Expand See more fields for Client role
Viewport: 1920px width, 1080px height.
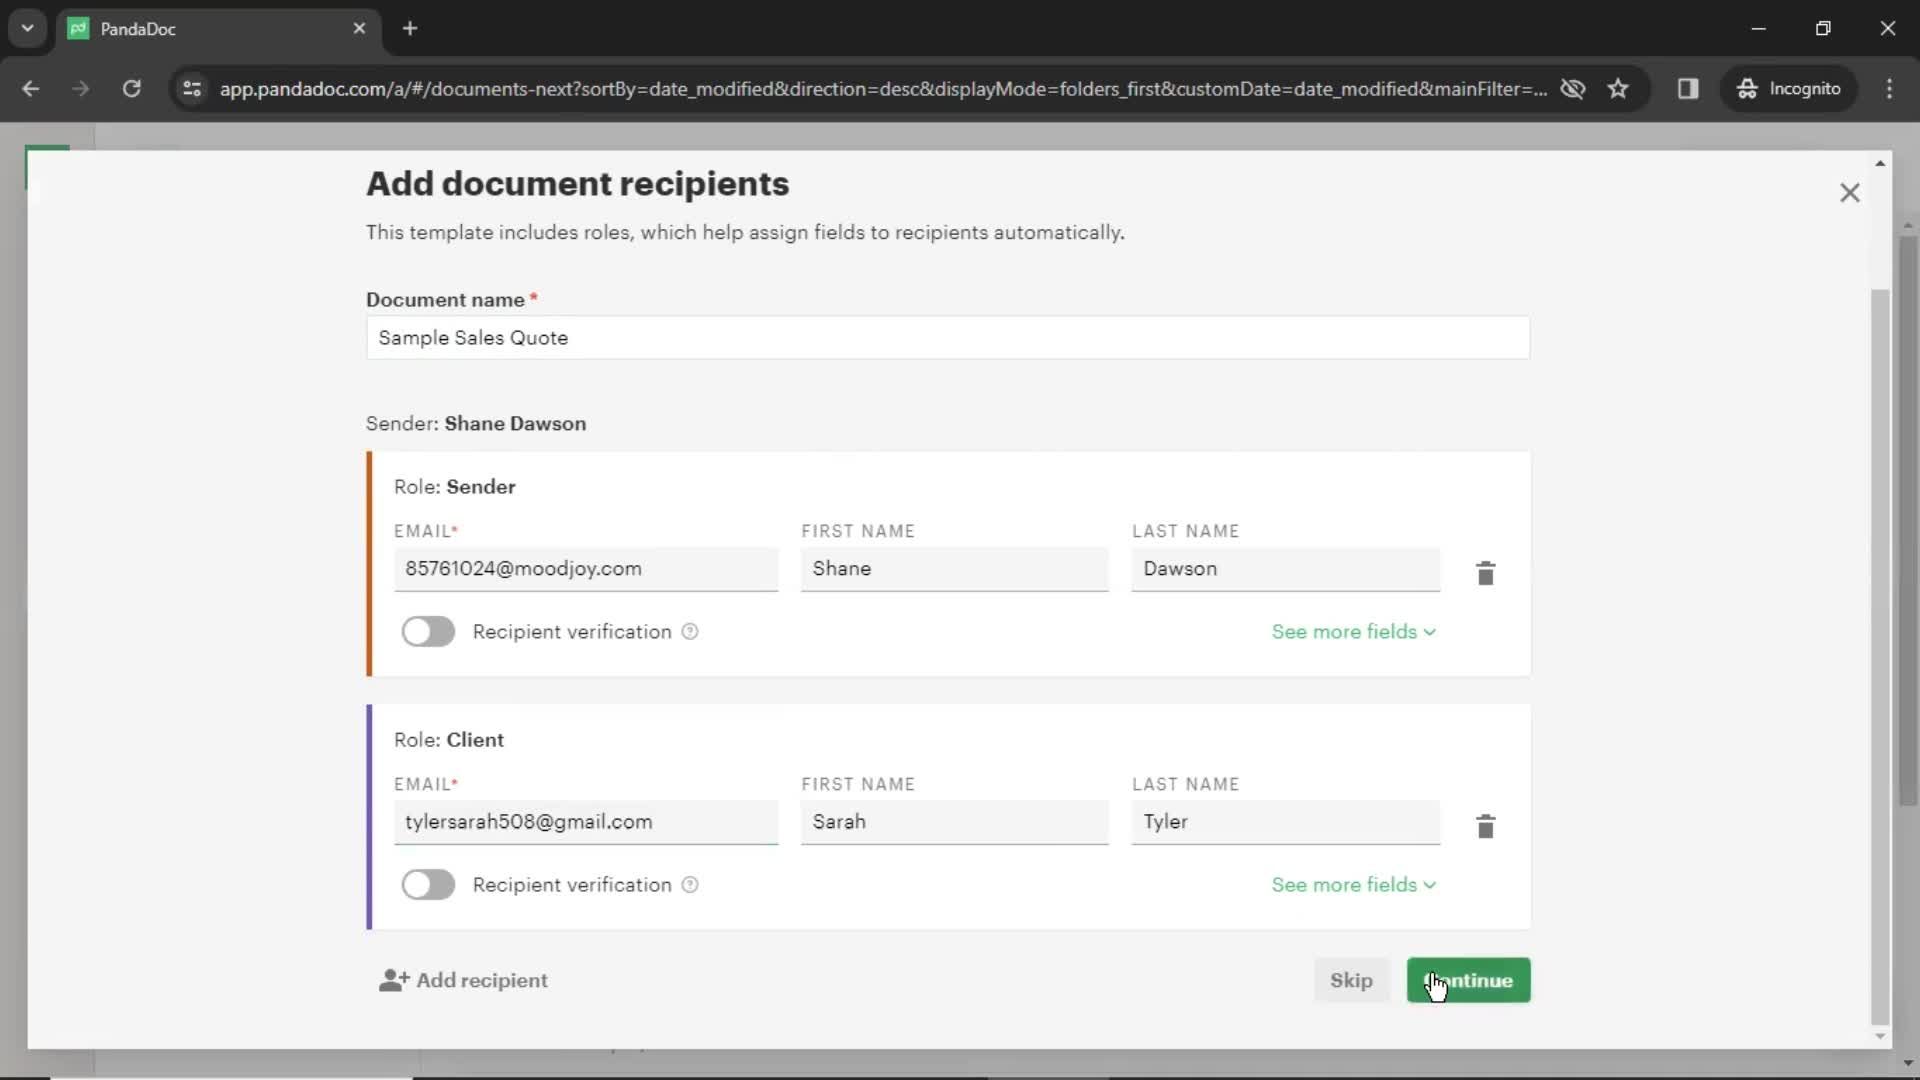pos(1350,884)
